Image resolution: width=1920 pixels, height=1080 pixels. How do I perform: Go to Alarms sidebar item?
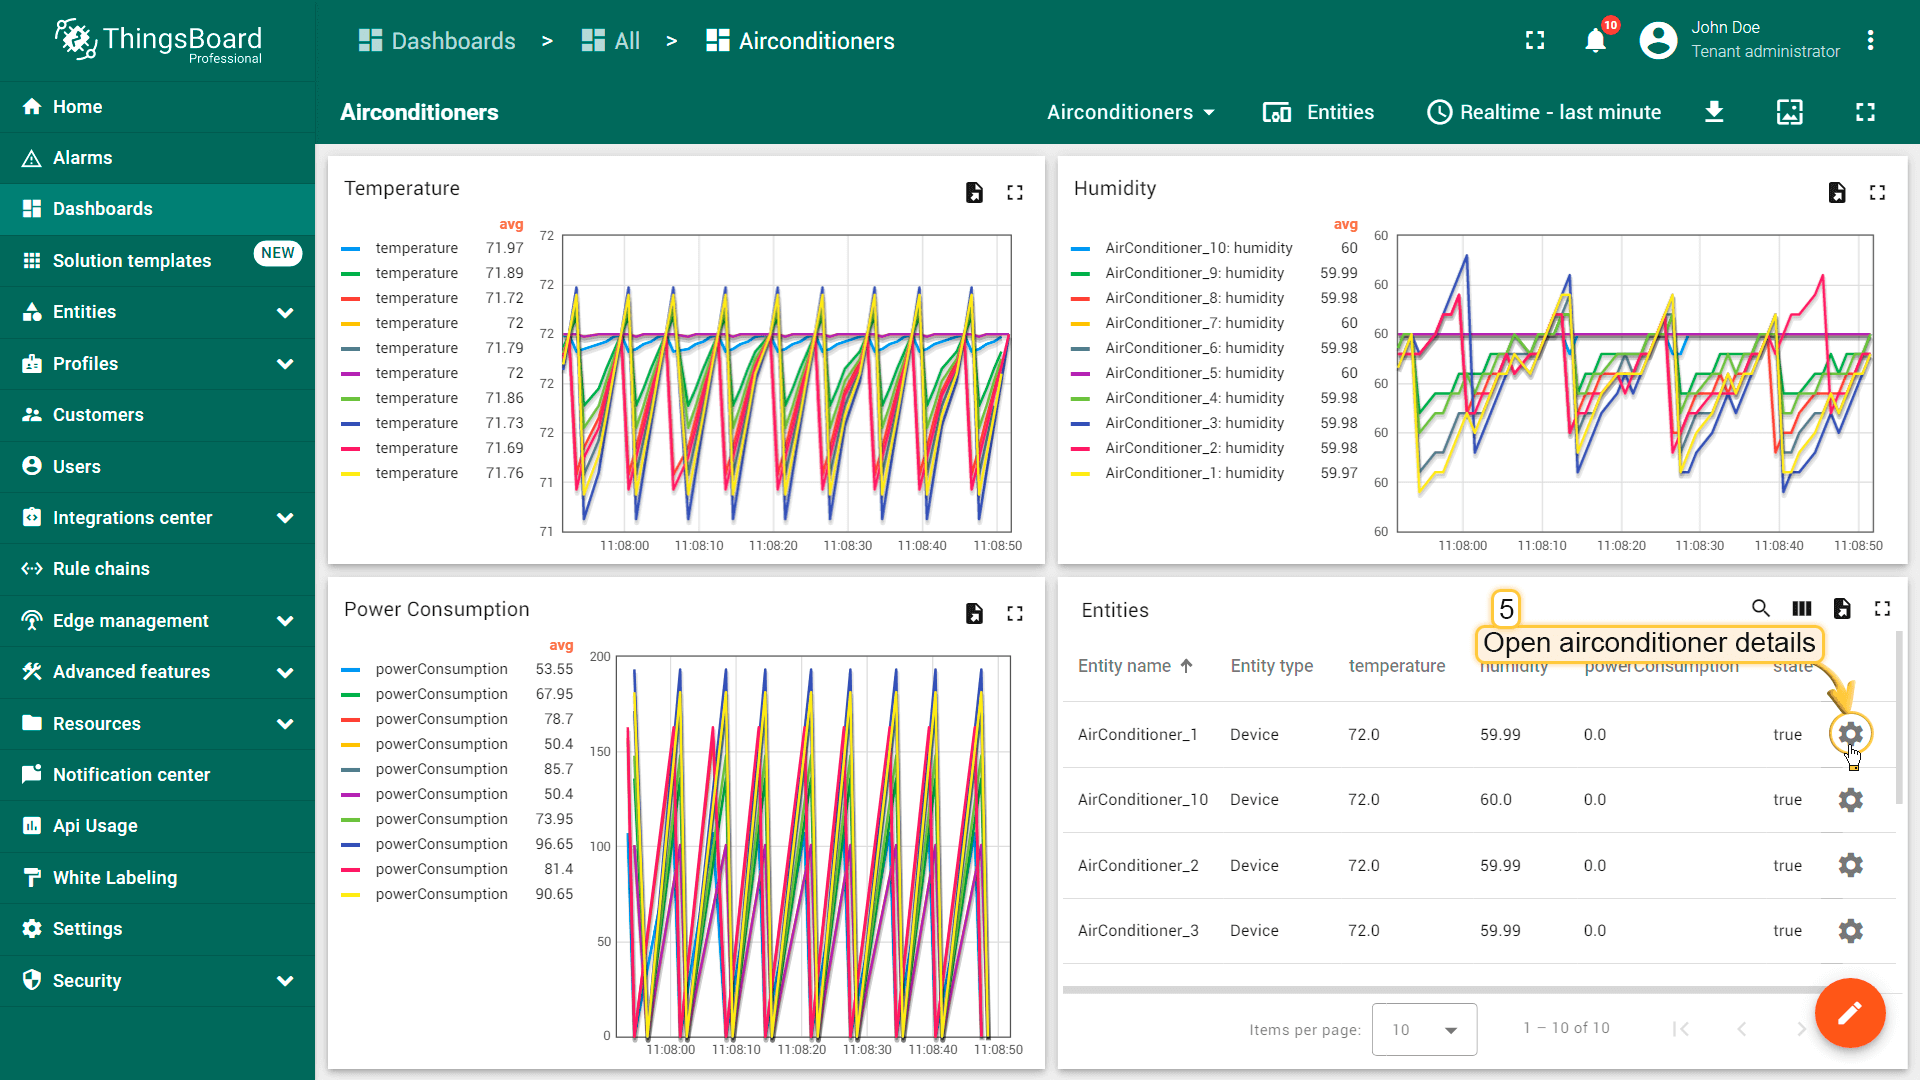click(x=82, y=158)
